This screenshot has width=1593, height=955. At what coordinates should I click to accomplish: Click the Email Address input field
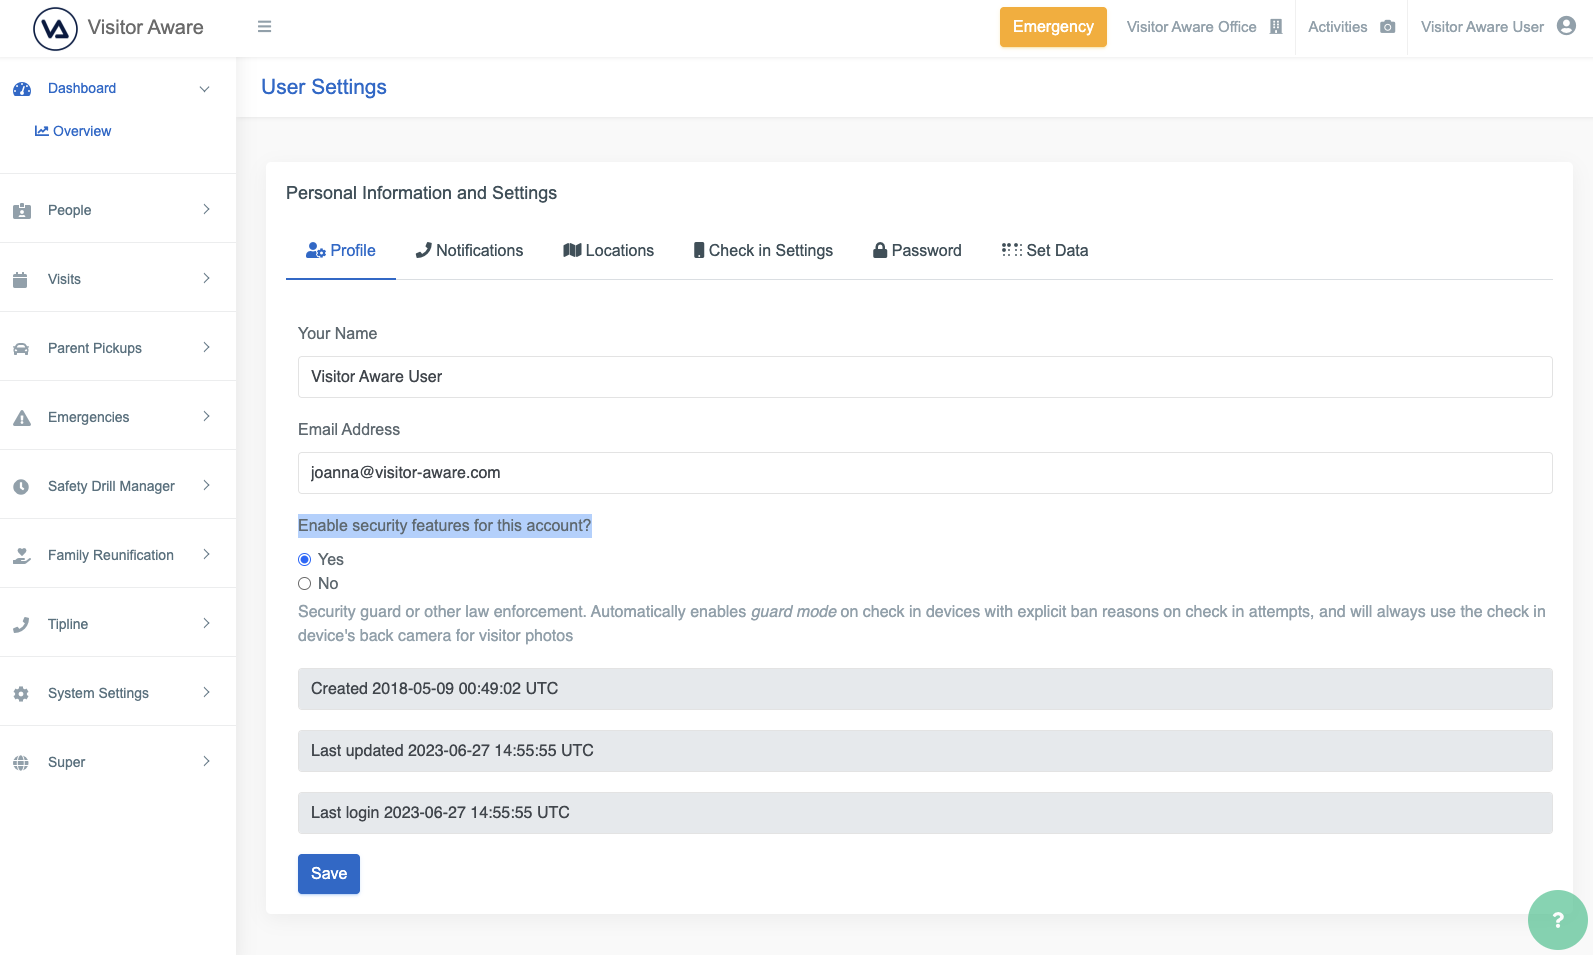click(925, 473)
